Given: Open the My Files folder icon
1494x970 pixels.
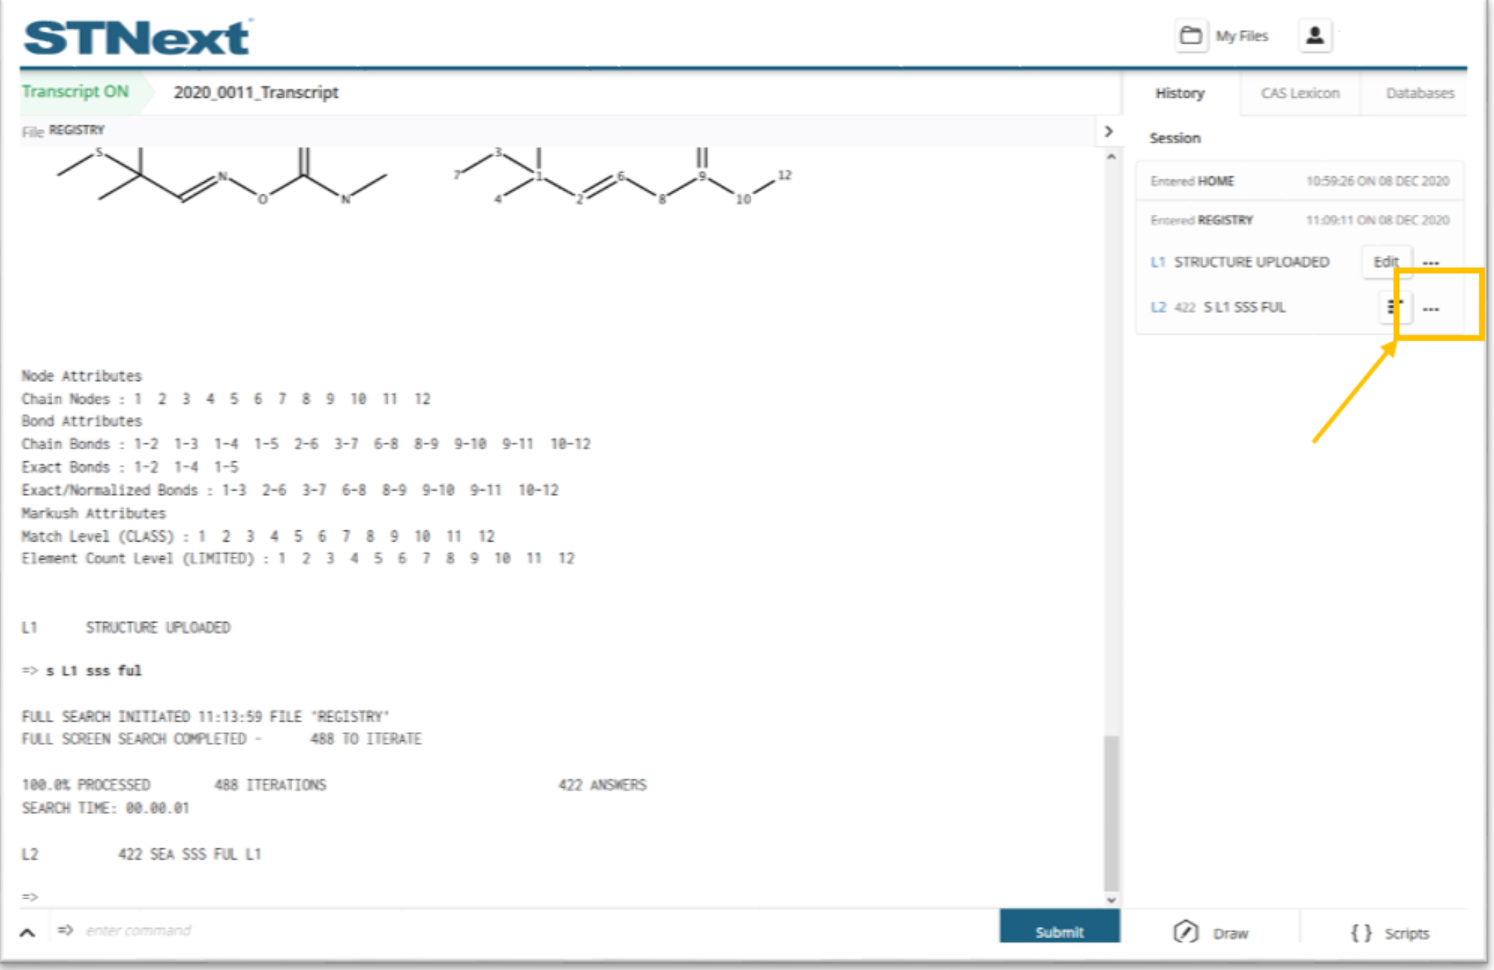Looking at the screenshot, I should pyautogui.click(x=1190, y=36).
